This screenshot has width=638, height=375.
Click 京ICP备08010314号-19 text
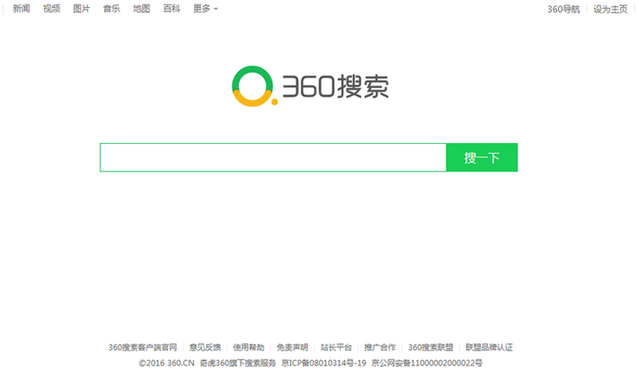click(324, 363)
